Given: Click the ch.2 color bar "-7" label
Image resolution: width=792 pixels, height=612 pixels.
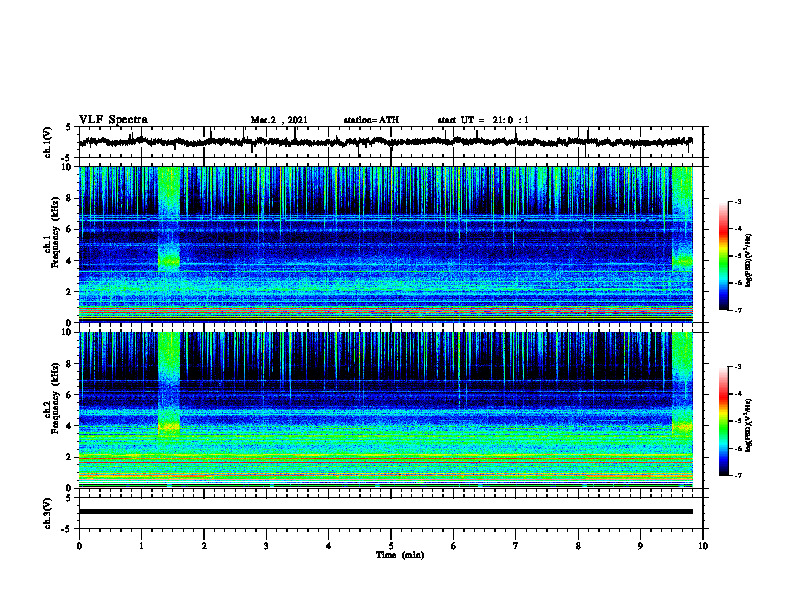Looking at the screenshot, I should 738,475.
